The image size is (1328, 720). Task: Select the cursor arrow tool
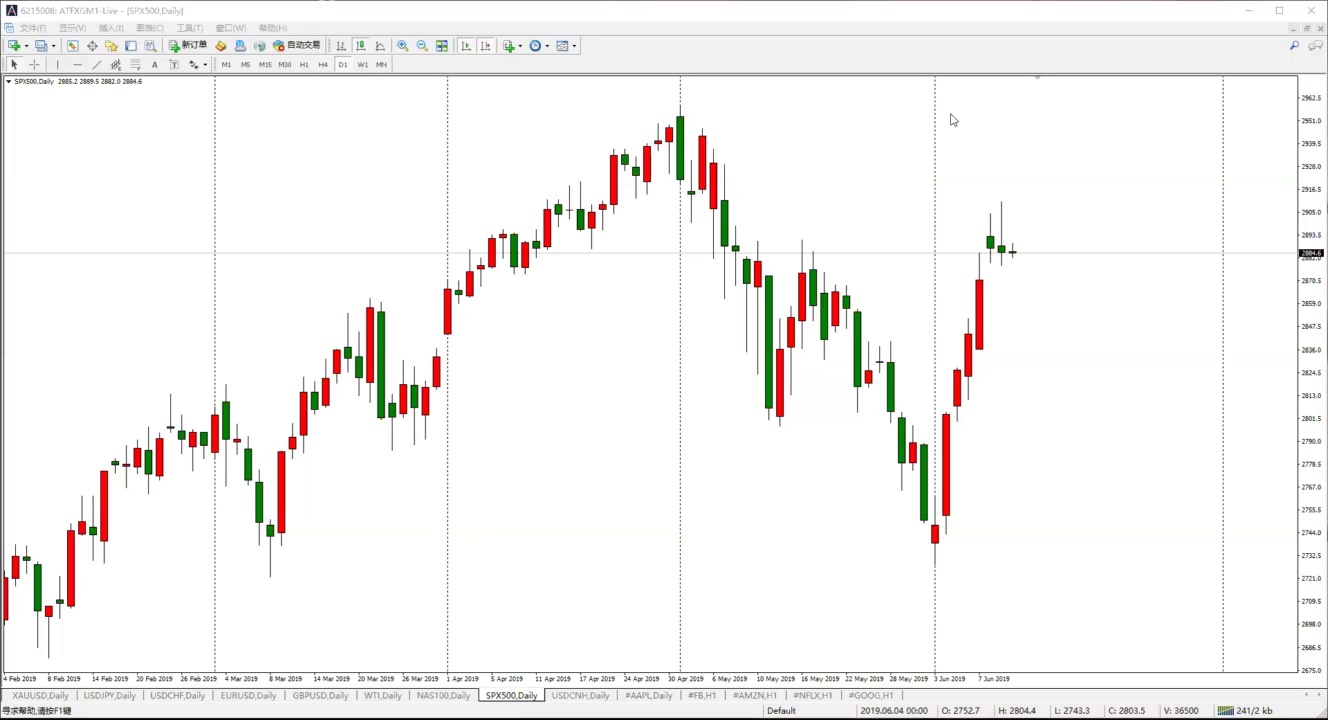(14, 65)
